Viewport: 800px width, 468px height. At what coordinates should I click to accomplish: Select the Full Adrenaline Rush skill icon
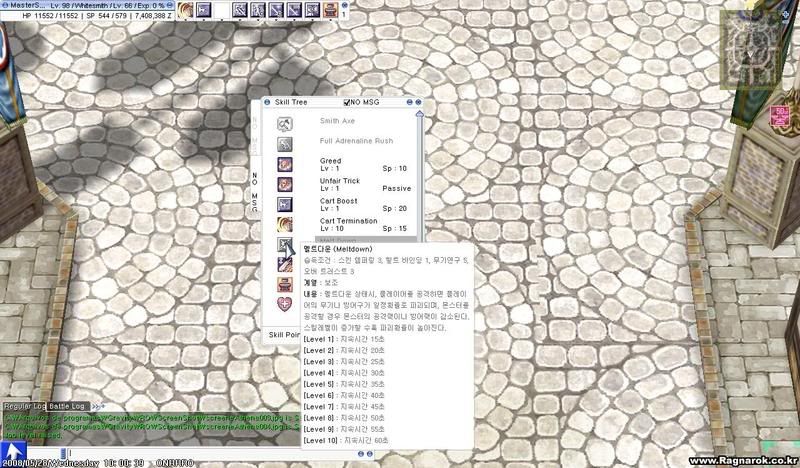[x=285, y=144]
